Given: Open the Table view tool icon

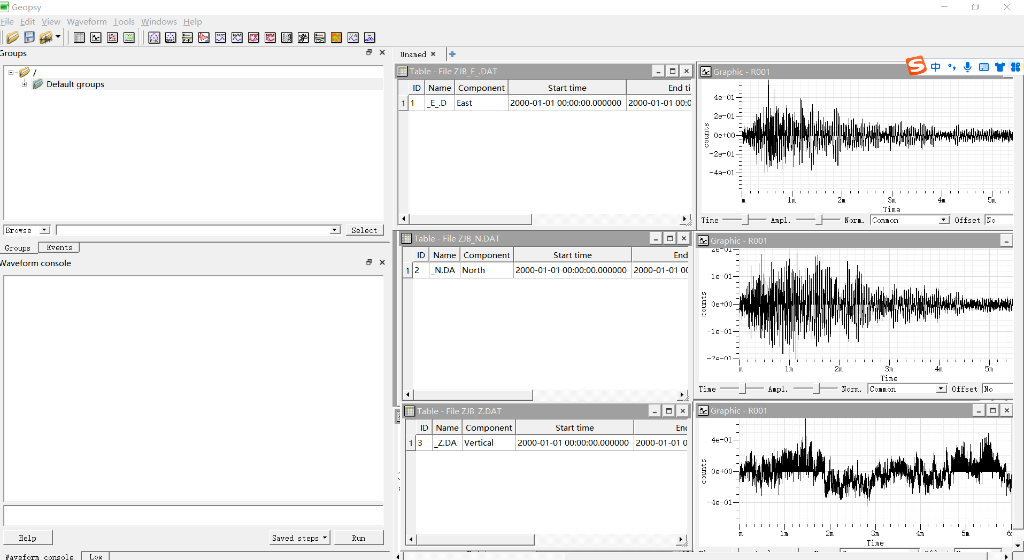Looking at the screenshot, I should tap(79, 38).
